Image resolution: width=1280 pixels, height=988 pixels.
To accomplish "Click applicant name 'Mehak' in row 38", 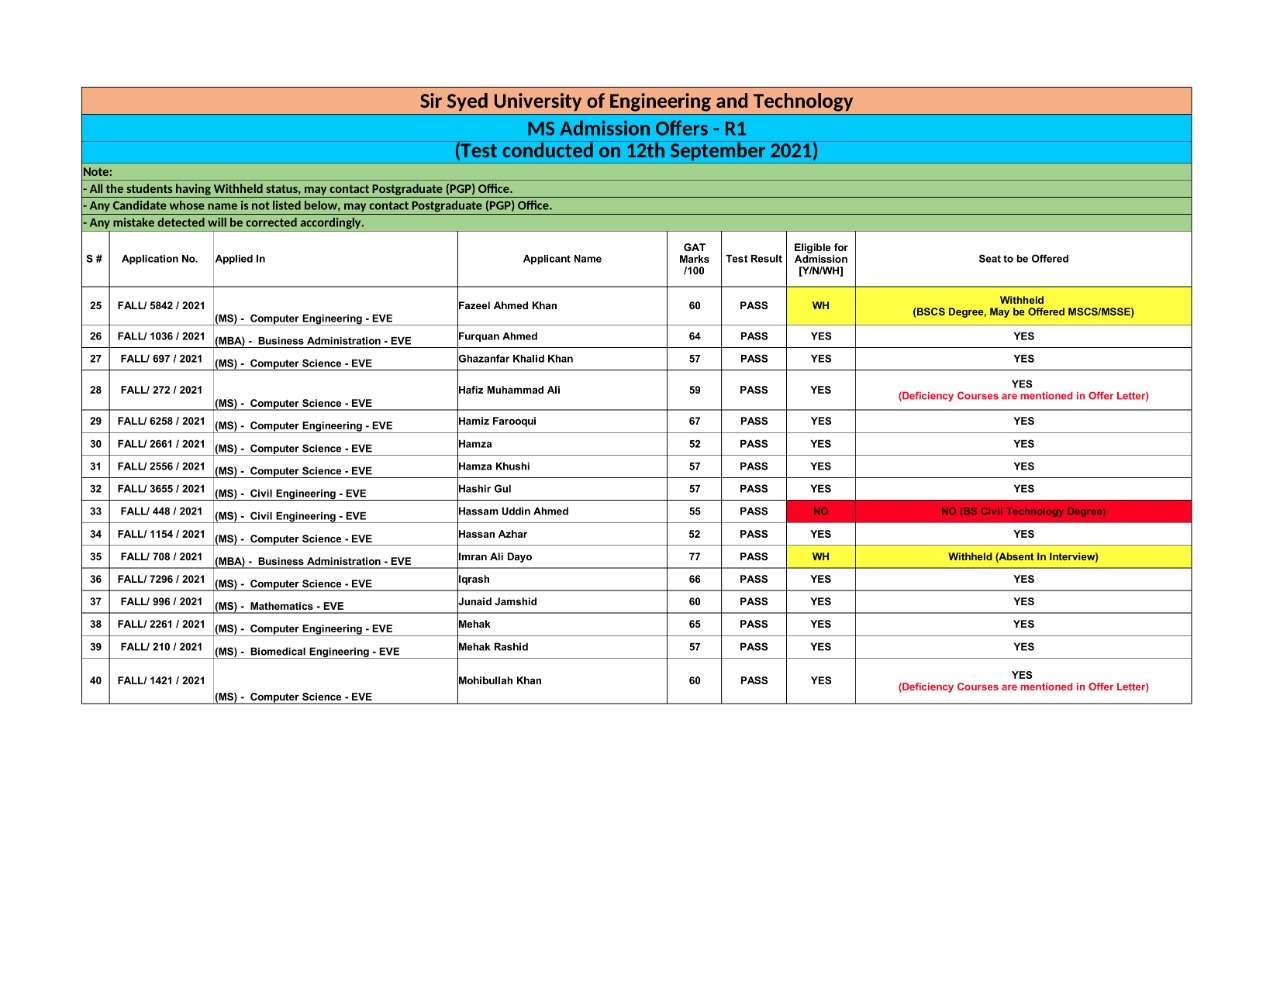I will coord(474,624).
